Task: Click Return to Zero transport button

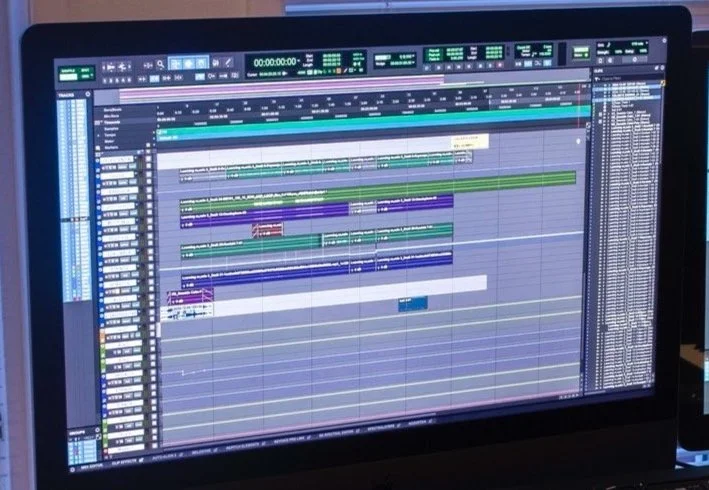Action: (x=438, y=67)
